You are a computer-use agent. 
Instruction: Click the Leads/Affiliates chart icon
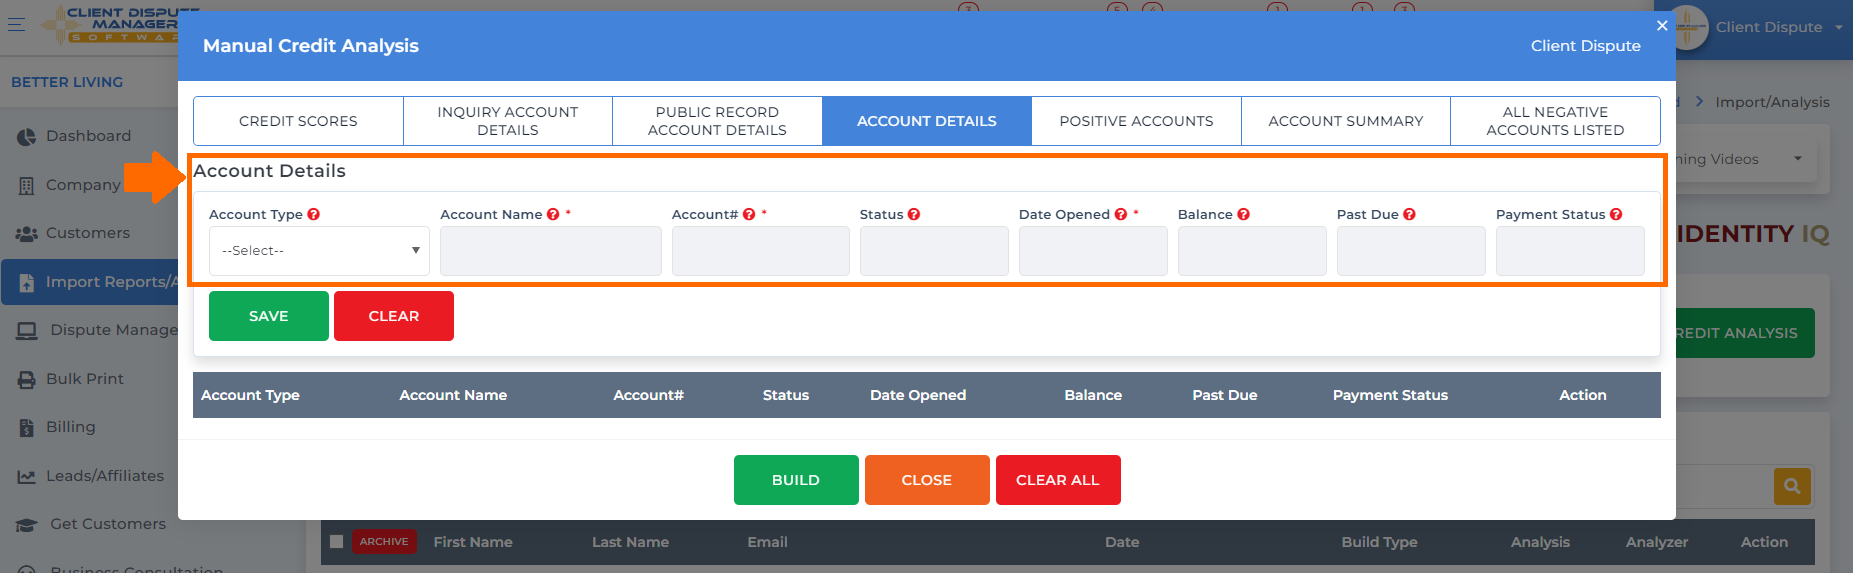27,477
